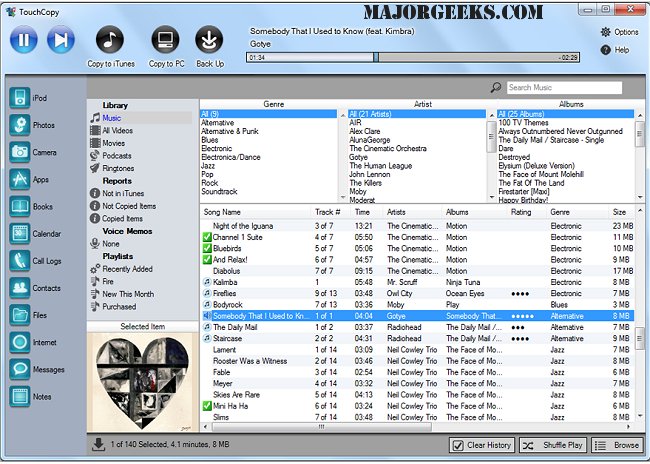Select the song Rooster Was a Witness
Viewport: 650px width, 464px height.
[x=250, y=361]
